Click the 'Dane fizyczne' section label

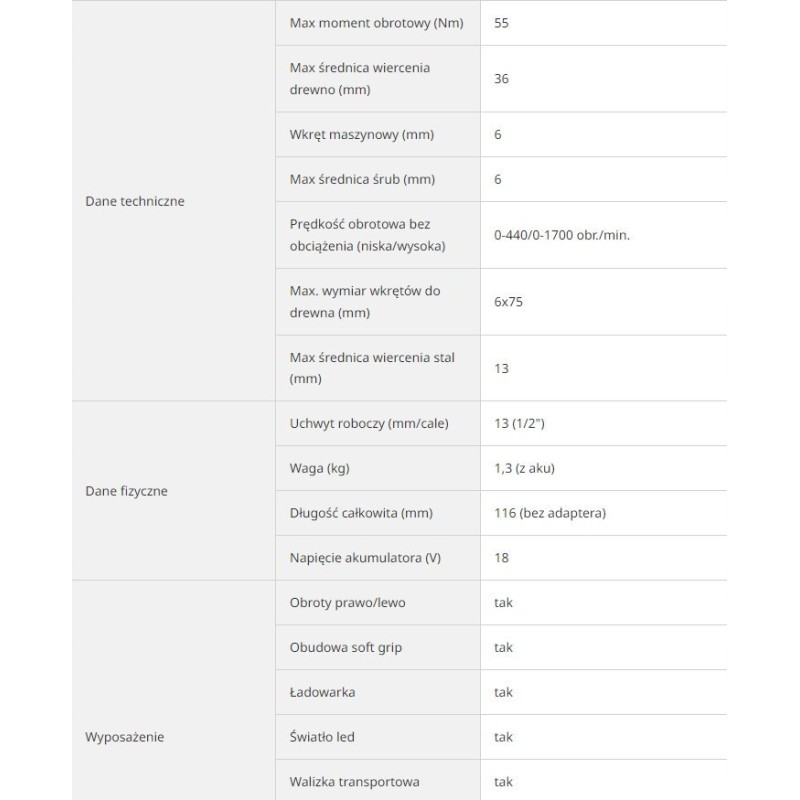(x=127, y=491)
